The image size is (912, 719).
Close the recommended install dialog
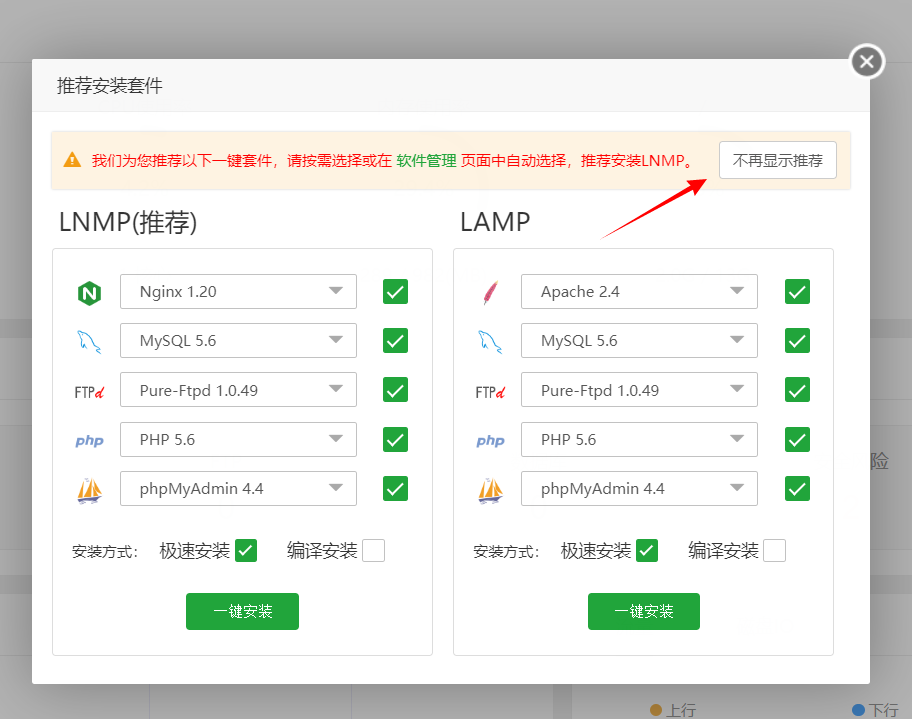[x=867, y=61]
